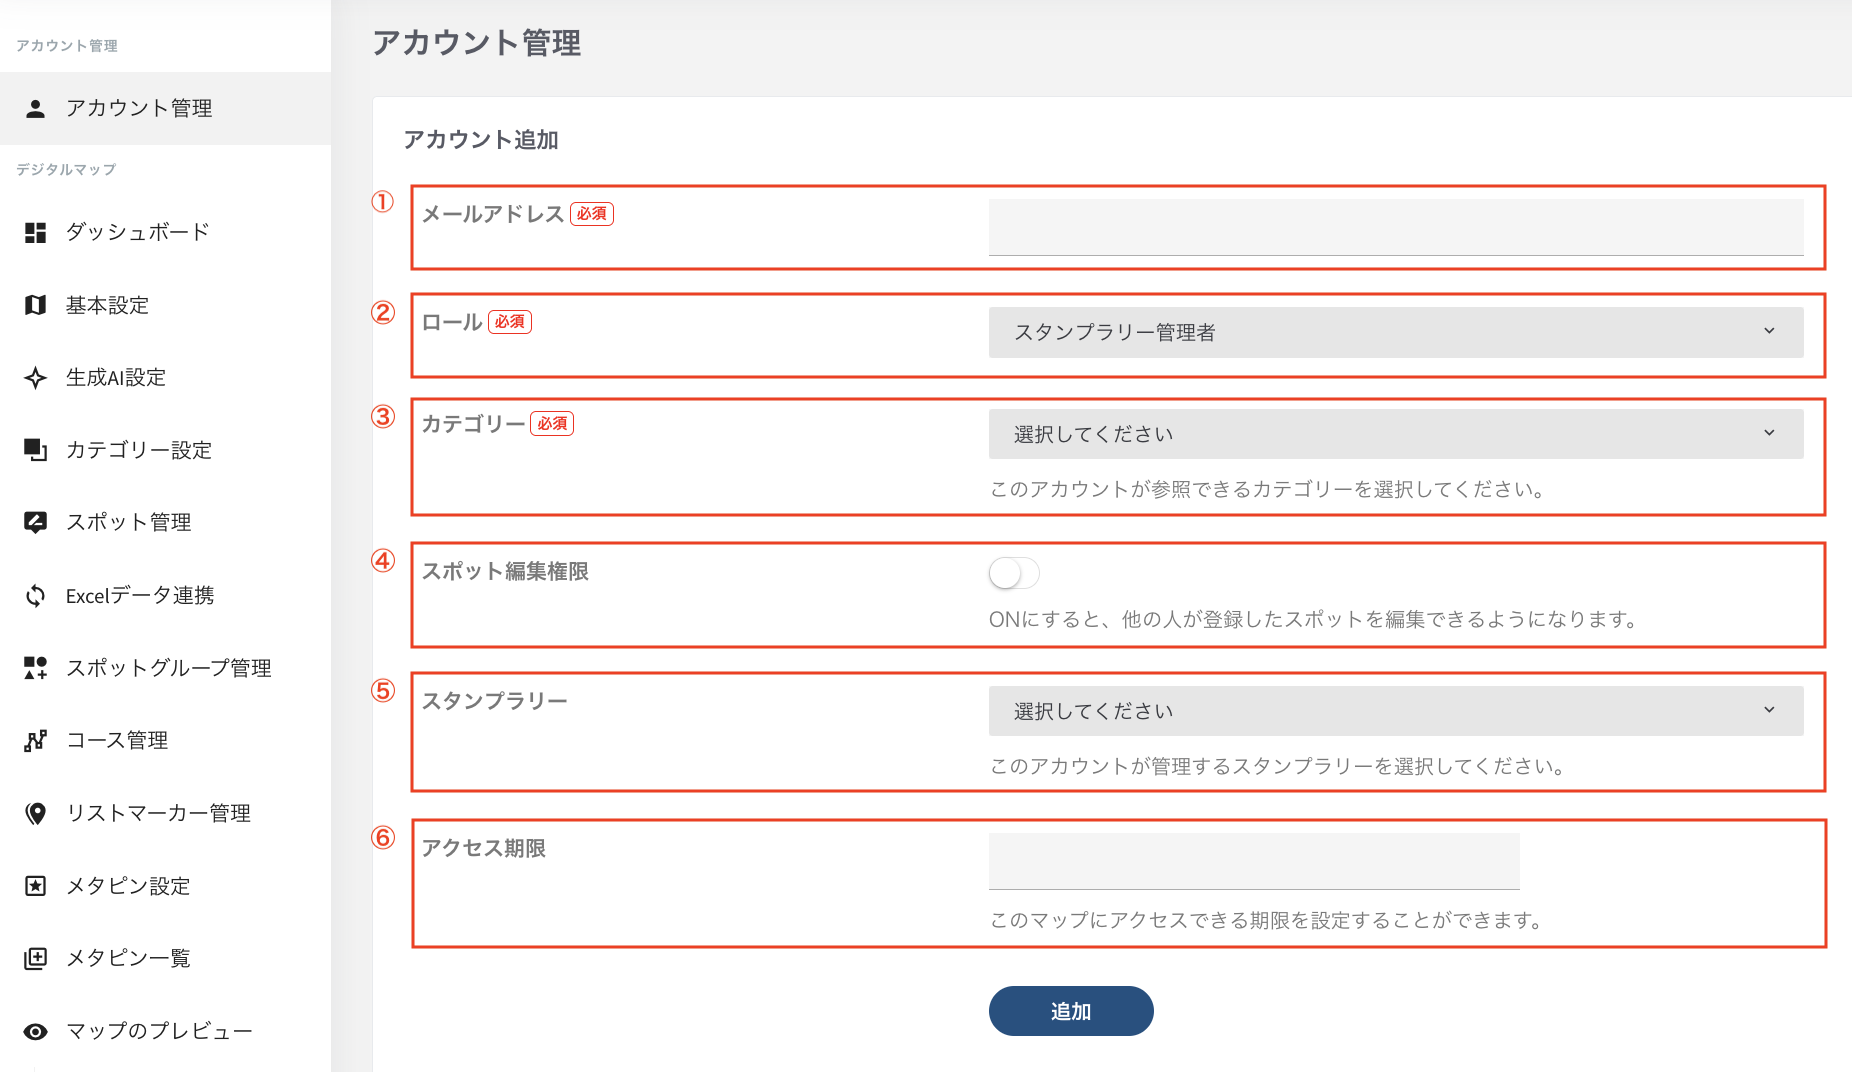Click the map icon beside 基本設定
Image resolution: width=1852 pixels, height=1072 pixels.
click(36, 305)
